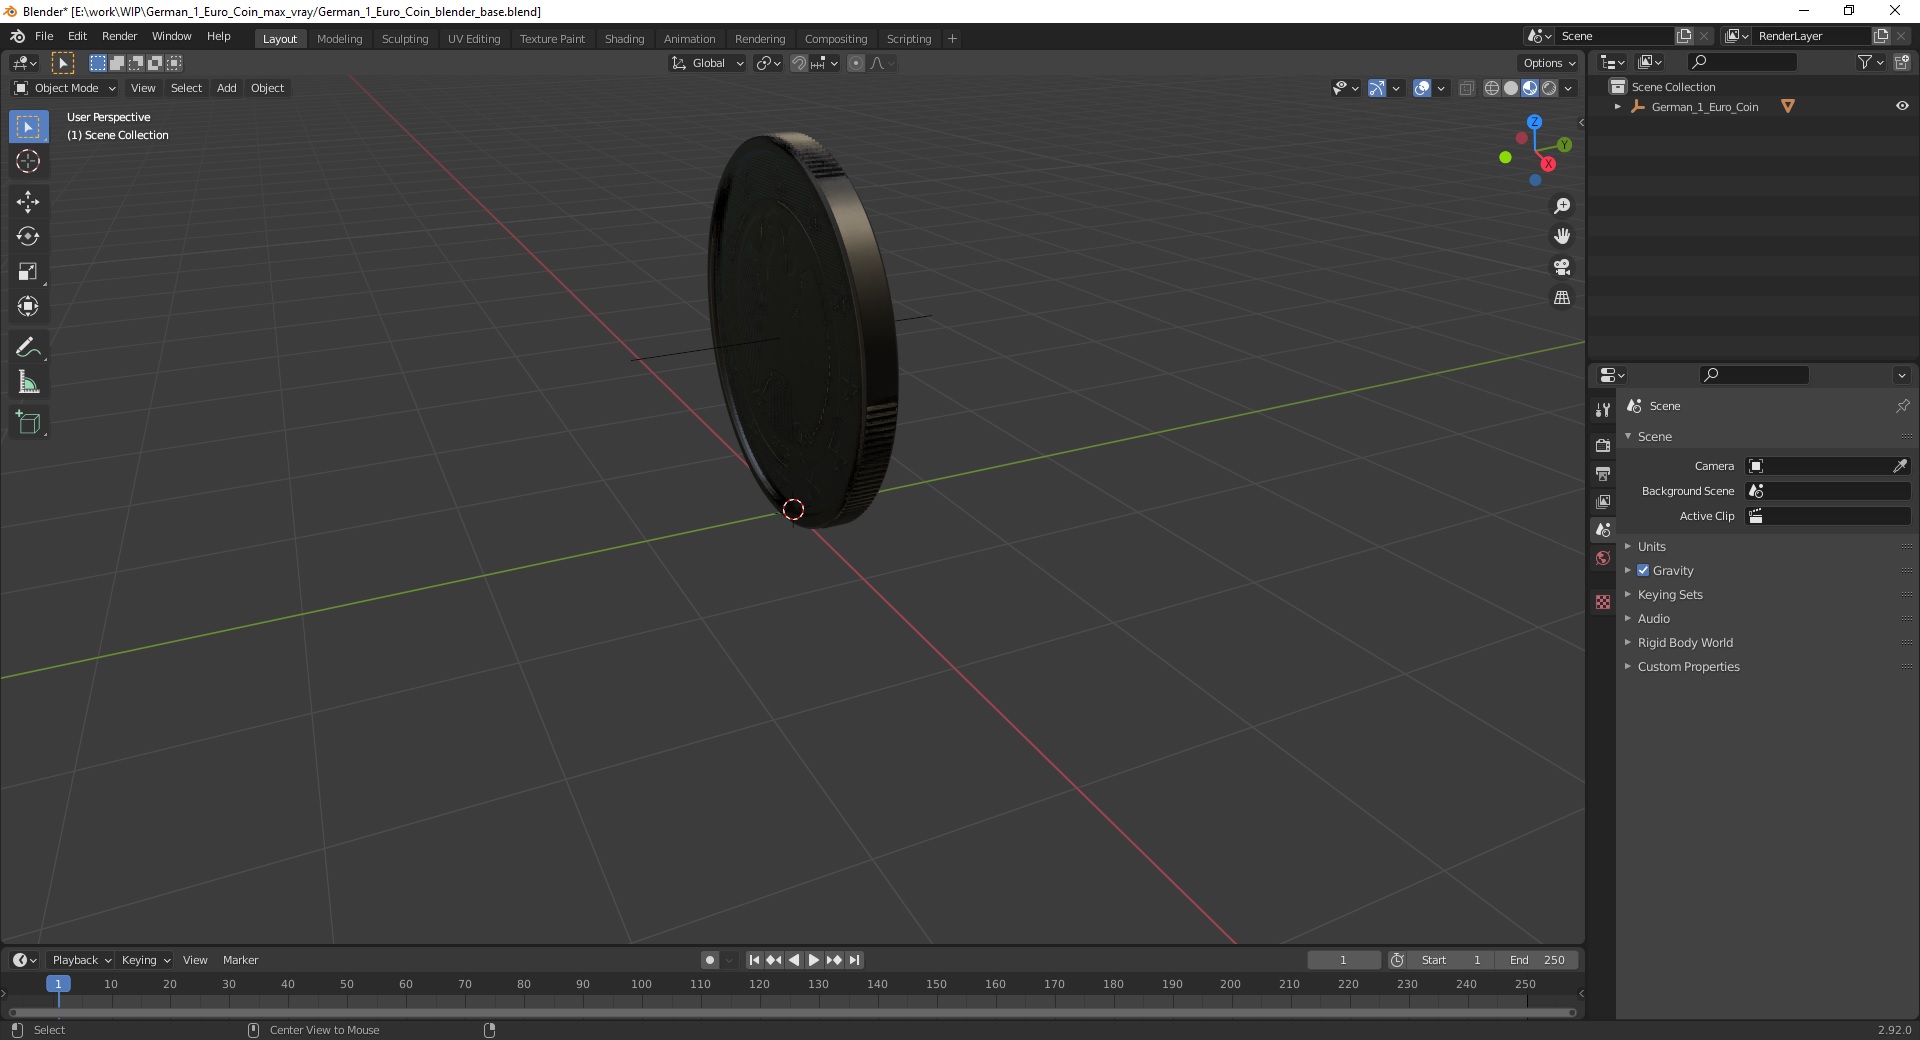The image size is (1920, 1040).
Task: Enable the Gravity checkbox
Action: point(1643,570)
